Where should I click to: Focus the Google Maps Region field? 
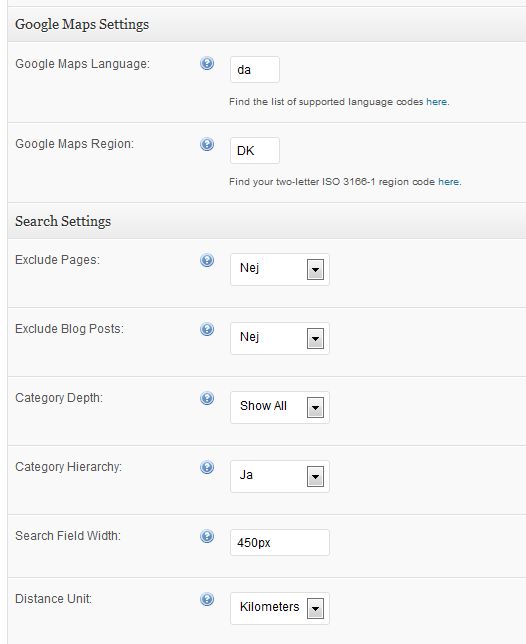click(255, 151)
